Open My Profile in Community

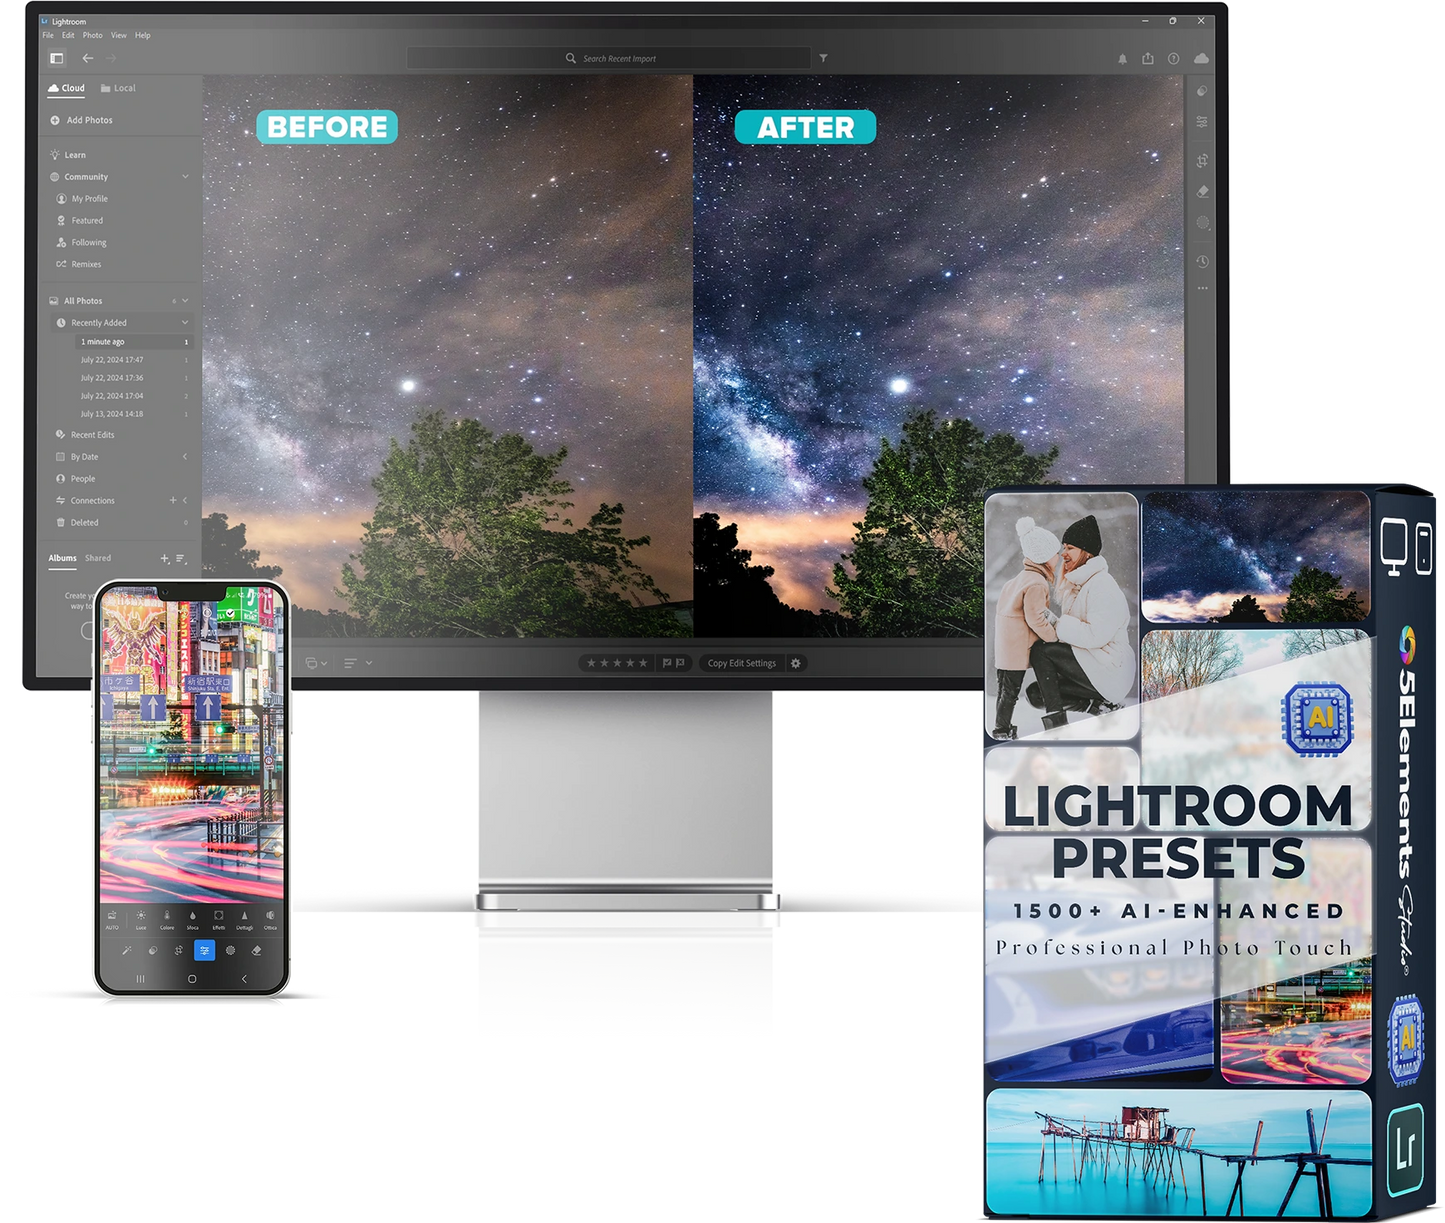tap(82, 199)
